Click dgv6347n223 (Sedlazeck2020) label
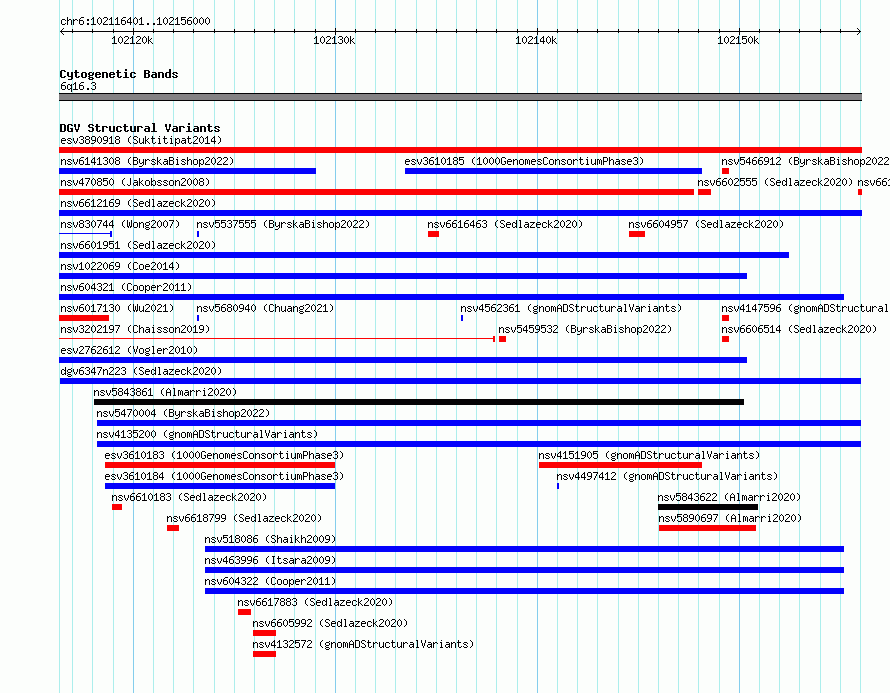The height and width of the screenshot is (693, 890). (x=141, y=371)
